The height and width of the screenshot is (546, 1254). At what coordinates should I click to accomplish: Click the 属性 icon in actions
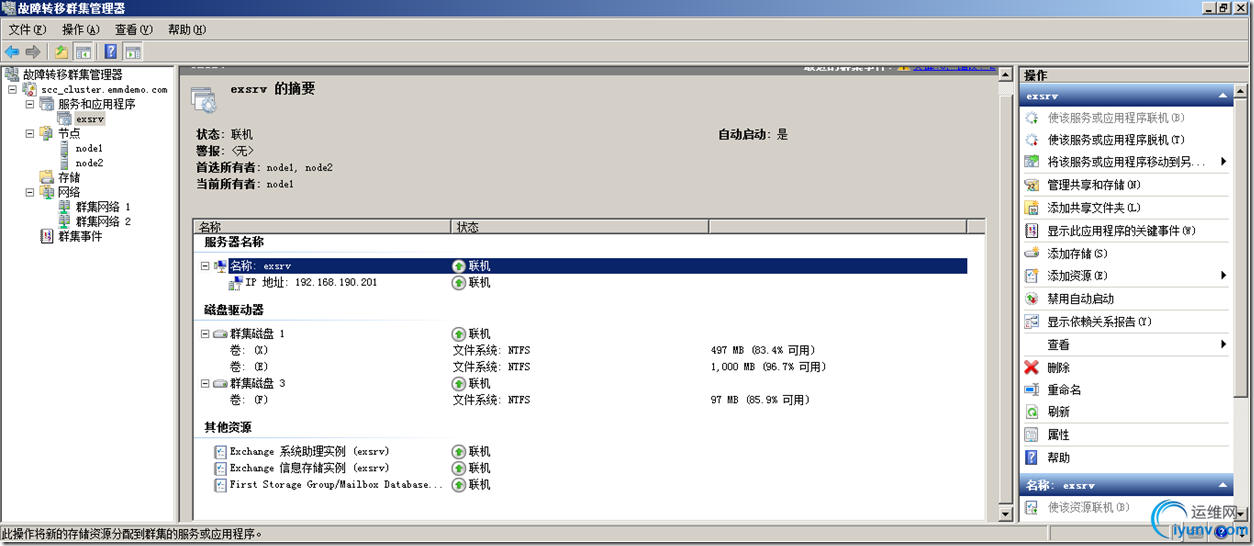[x=1032, y=435]
